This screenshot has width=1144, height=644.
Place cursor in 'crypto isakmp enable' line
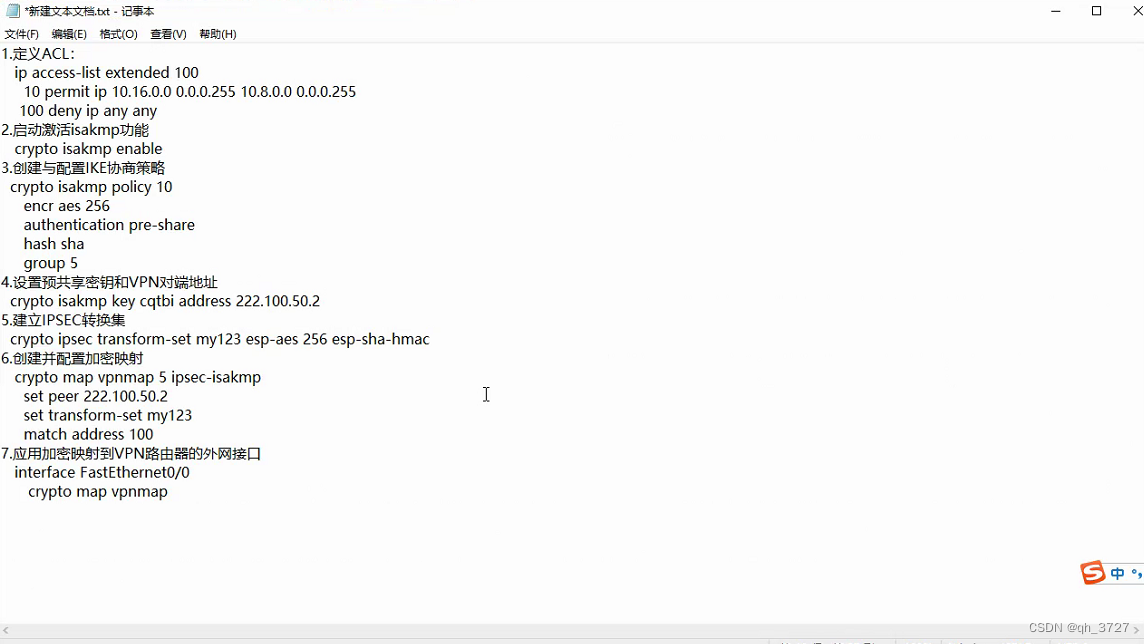[88, 149]
